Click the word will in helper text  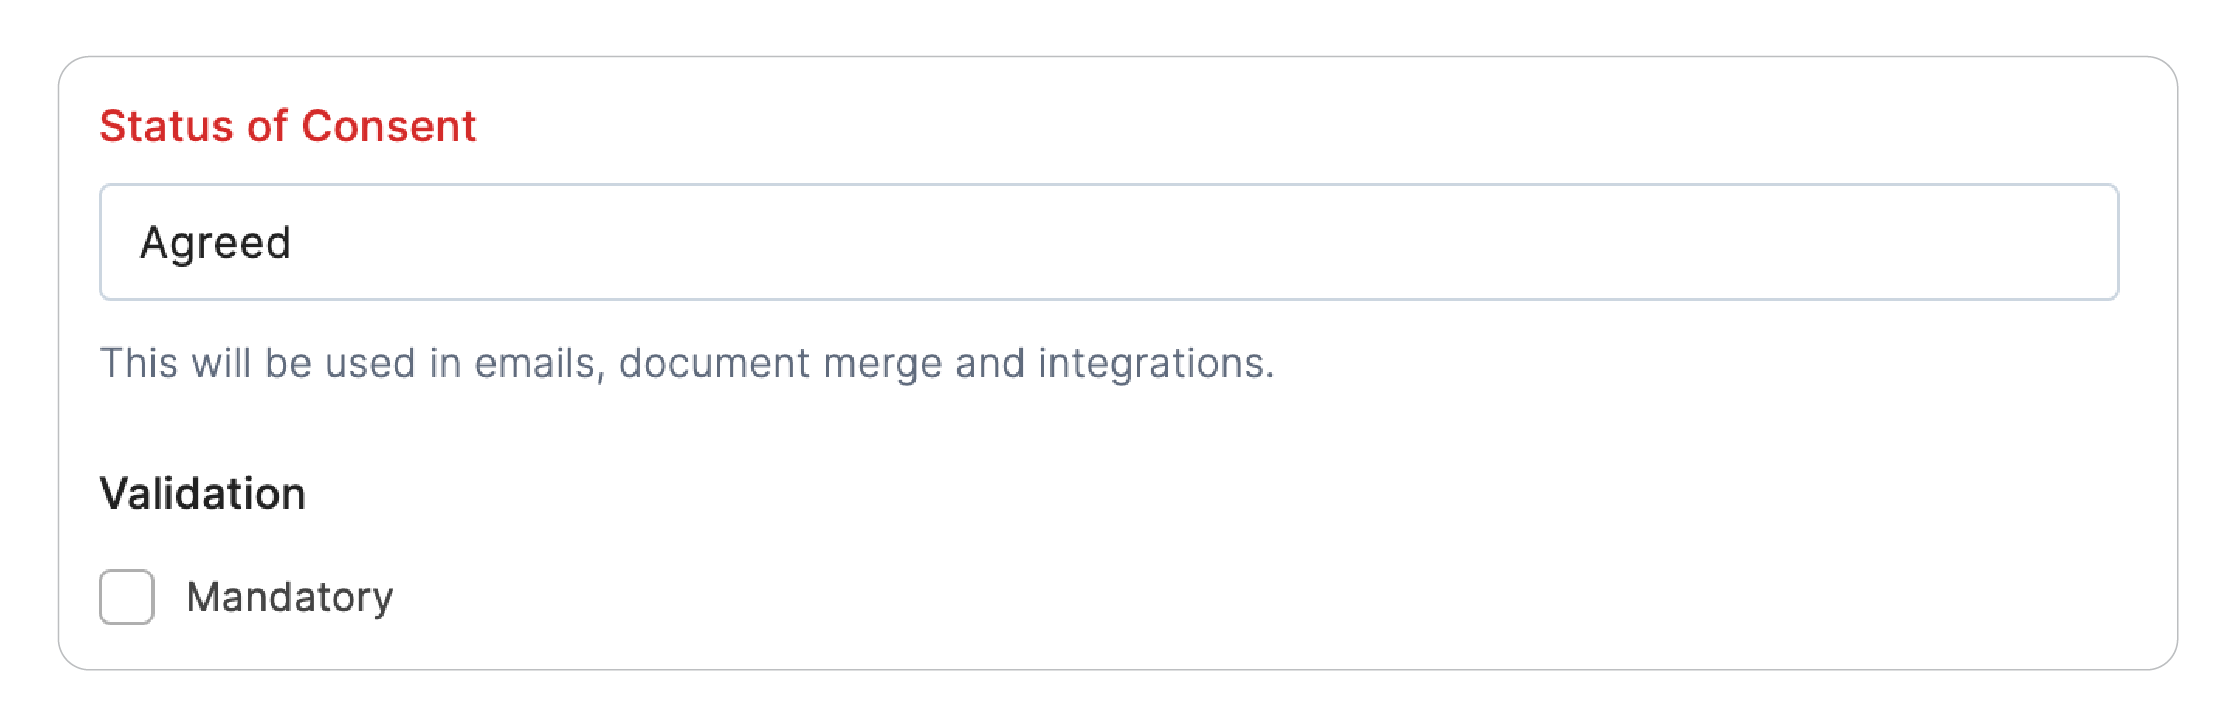221,363
